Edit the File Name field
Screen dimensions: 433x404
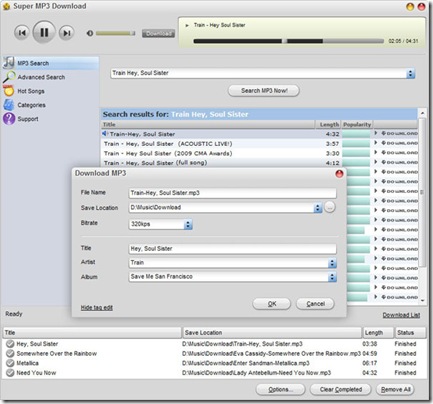tap(232, 193)
